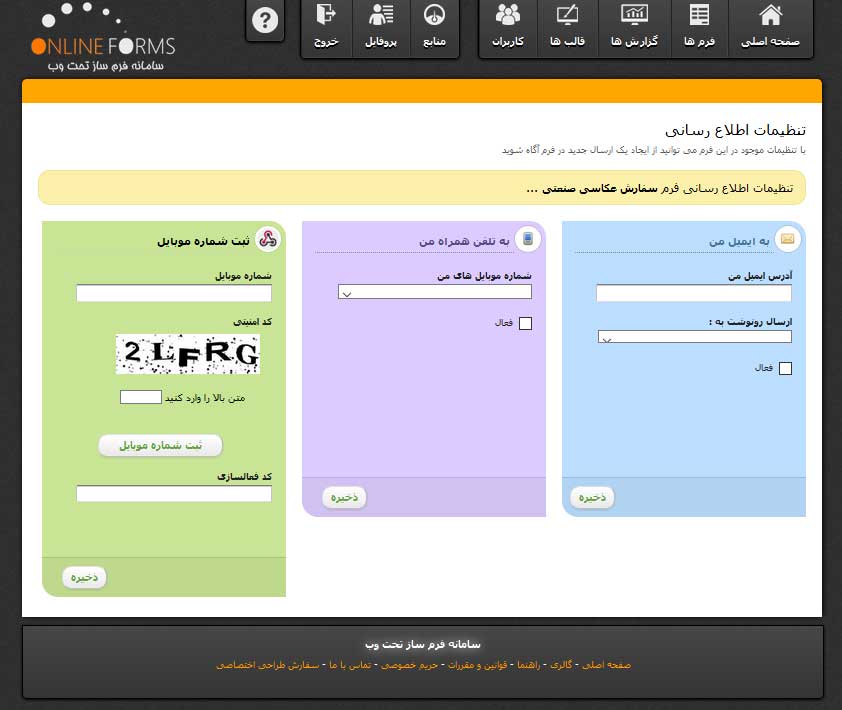Click the question mark help icon
The width and height of the screenshot is (842, 710).
264,20
